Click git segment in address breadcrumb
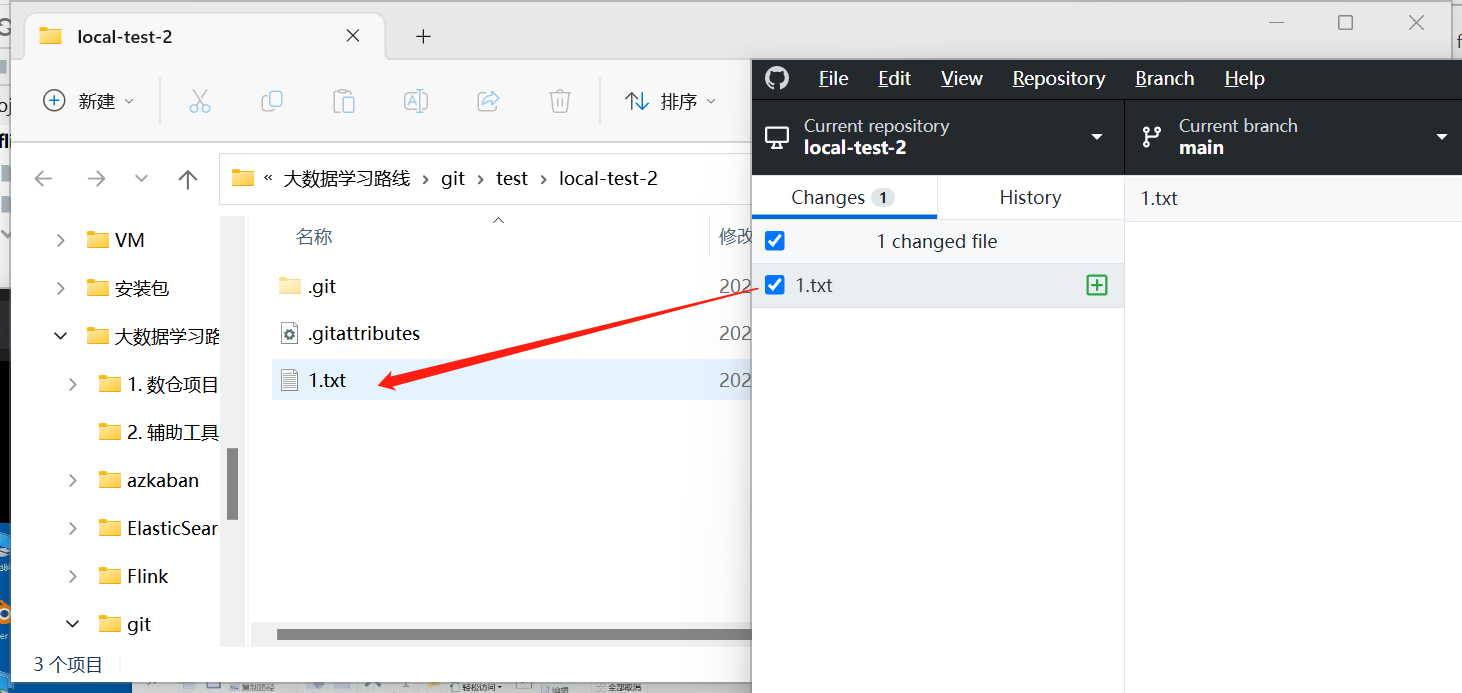The image size is (1462, 693). click(453, 179)
